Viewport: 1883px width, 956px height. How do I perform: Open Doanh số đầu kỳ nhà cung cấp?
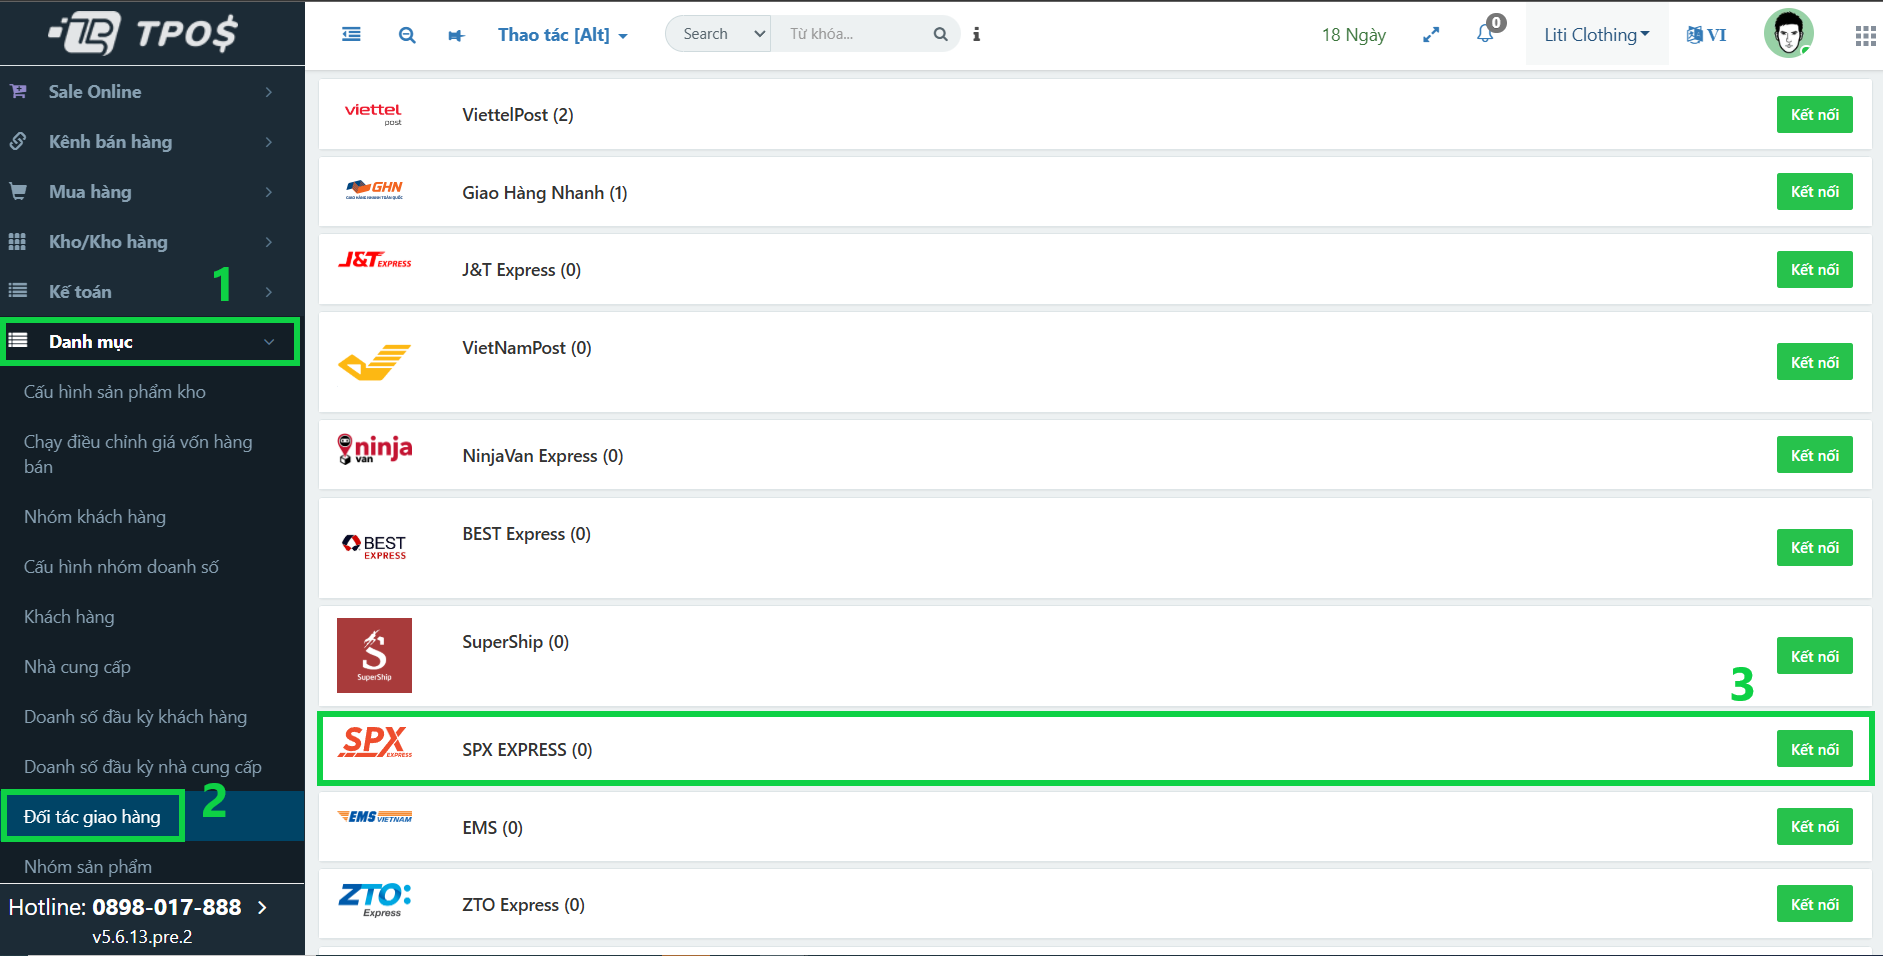click(x=143, y=767)
